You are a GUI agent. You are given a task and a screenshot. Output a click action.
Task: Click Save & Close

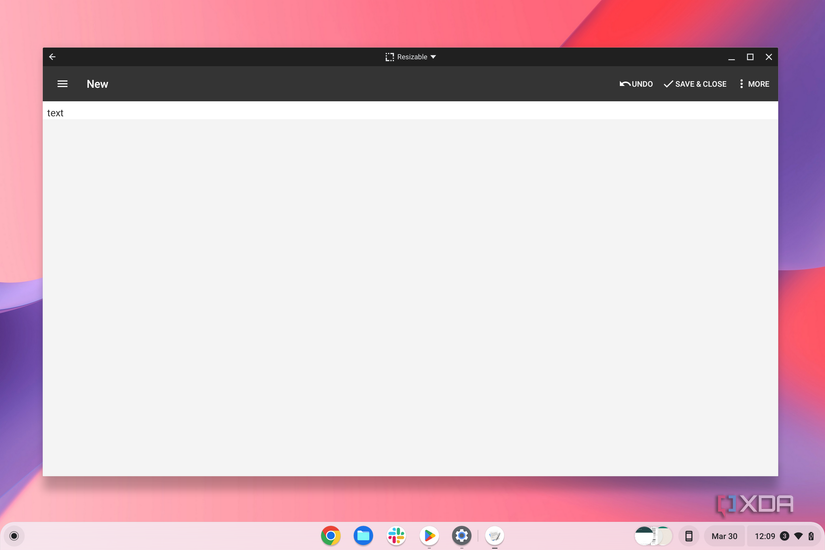tap(695, 84)
